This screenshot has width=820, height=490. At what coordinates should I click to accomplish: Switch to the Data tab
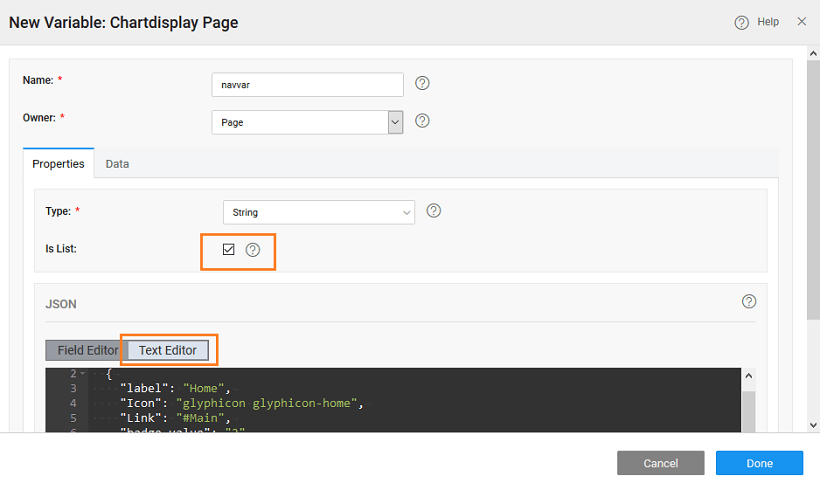[117, 164]
